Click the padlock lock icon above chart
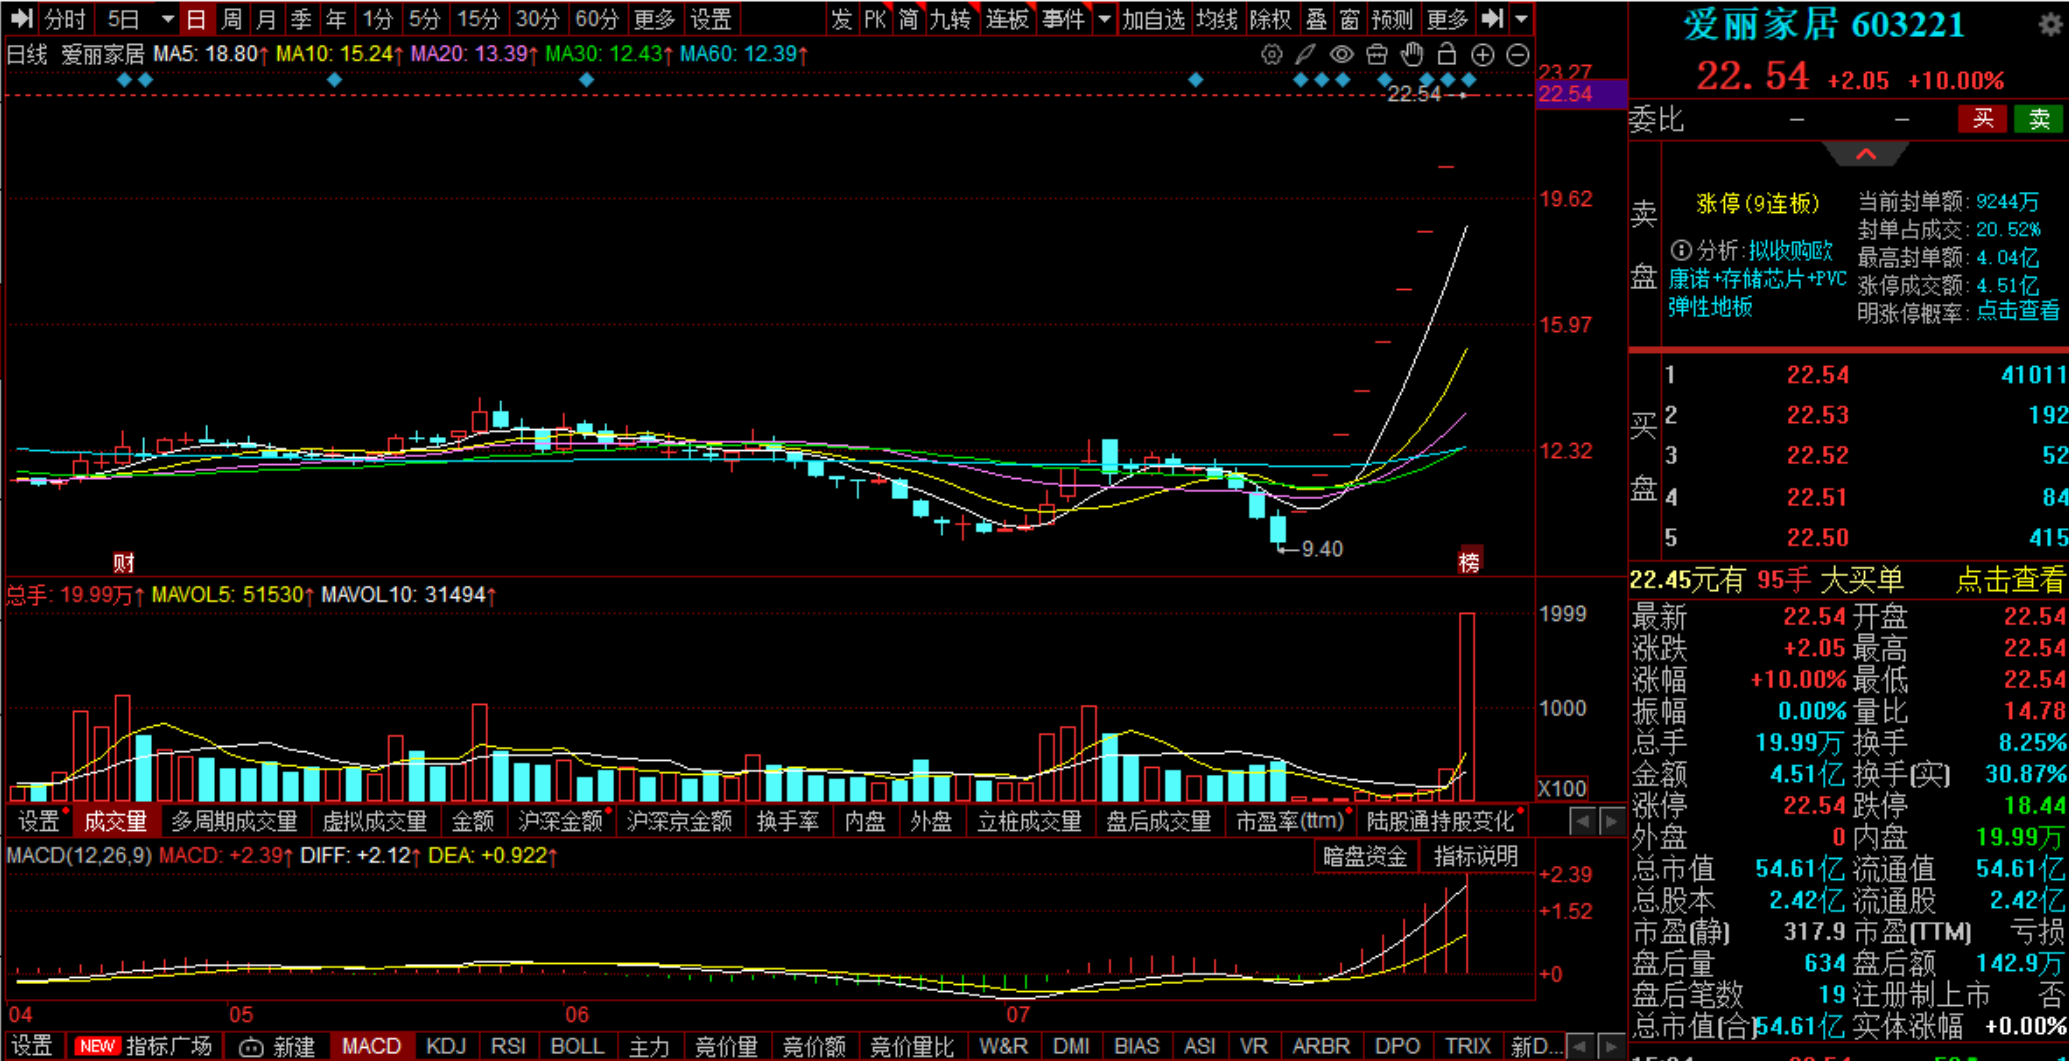 tap(1447, 55)
